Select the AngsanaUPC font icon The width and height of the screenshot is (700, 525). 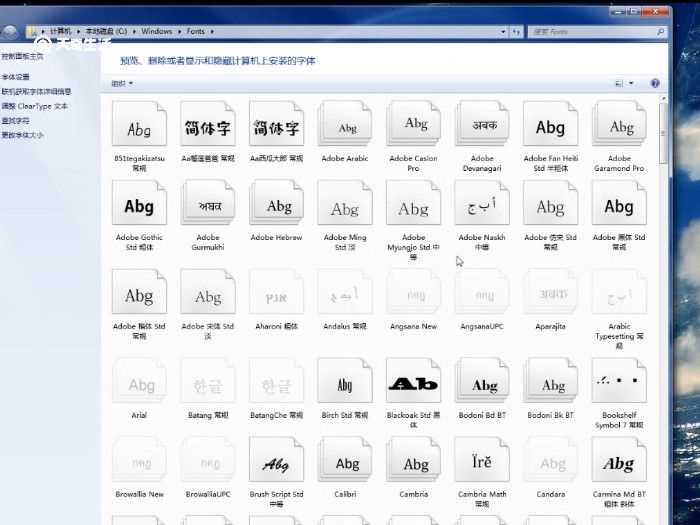coord(482,292)
